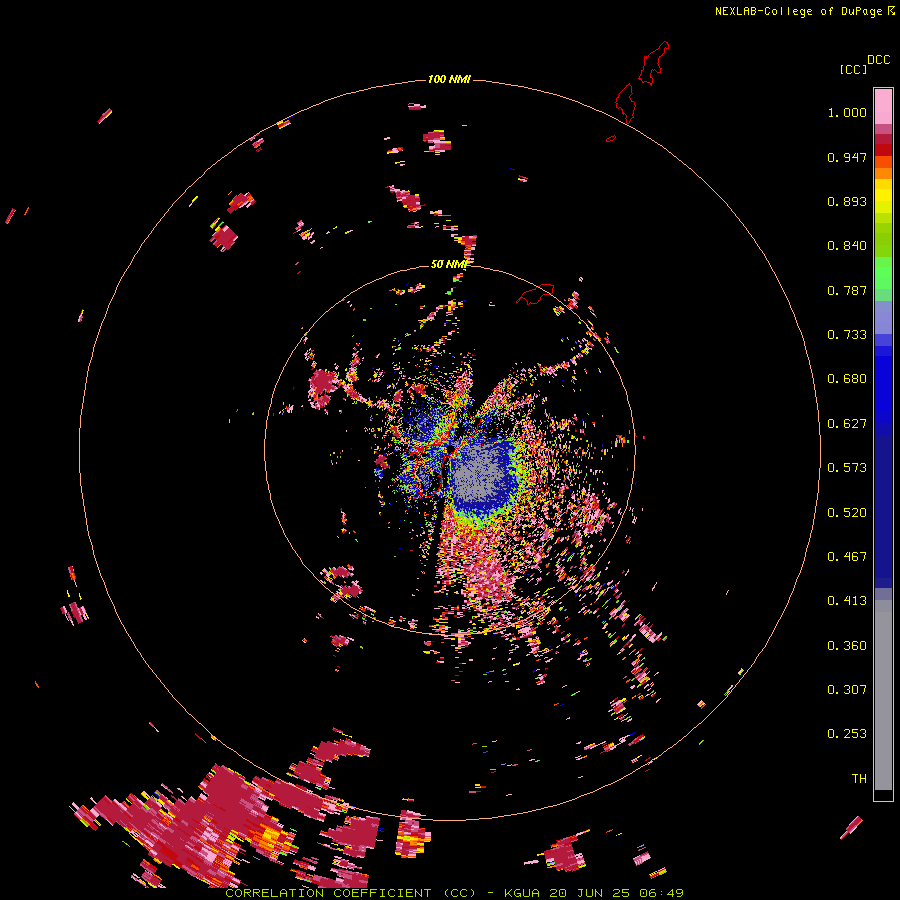Click the NEXLAB-College of DuPage label

coord(798,11)
